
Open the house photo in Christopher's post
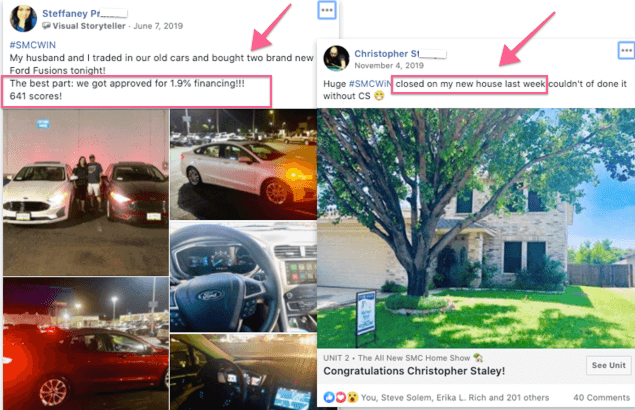(476, 228)
